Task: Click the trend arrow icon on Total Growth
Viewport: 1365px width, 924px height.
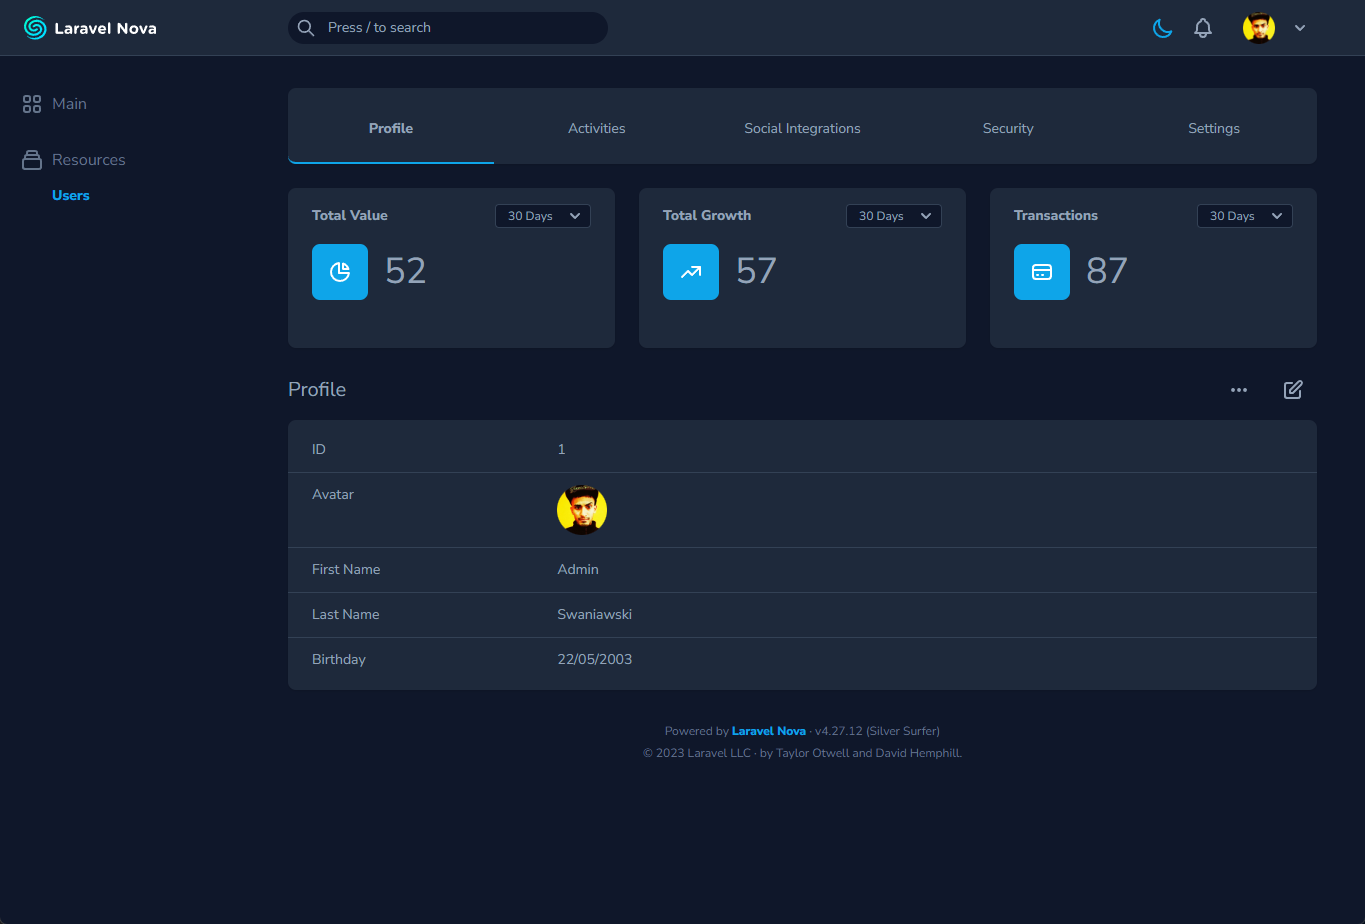Action: click(x=691, y=271)
